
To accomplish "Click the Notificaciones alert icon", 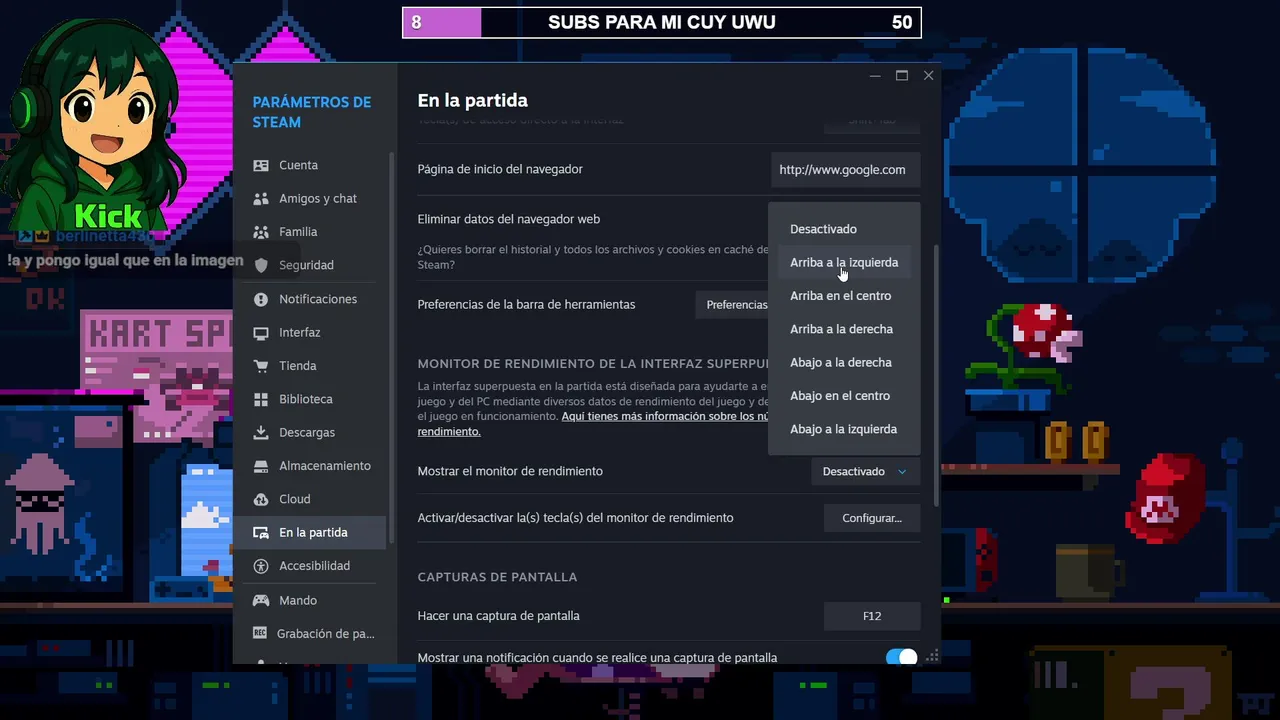I will point(261,299).
